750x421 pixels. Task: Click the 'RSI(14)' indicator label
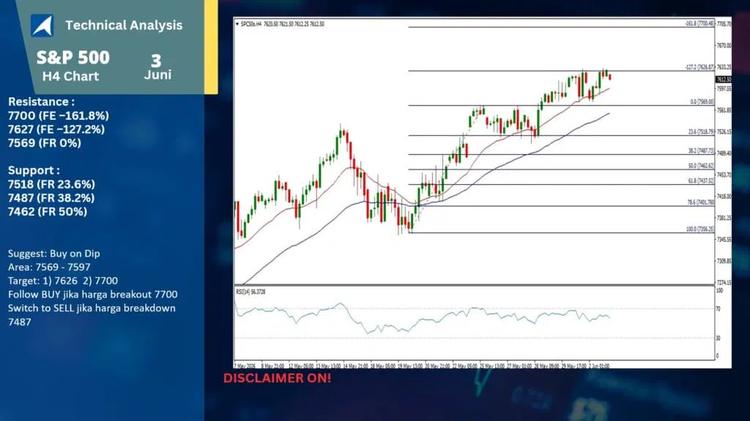(244, 291)
